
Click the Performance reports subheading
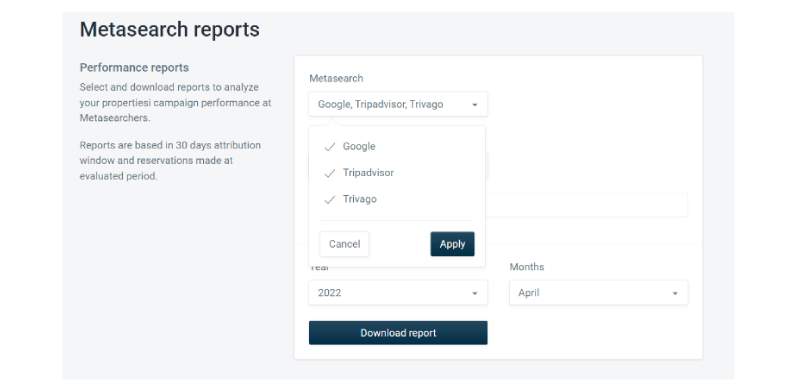(x=134, y=67)
